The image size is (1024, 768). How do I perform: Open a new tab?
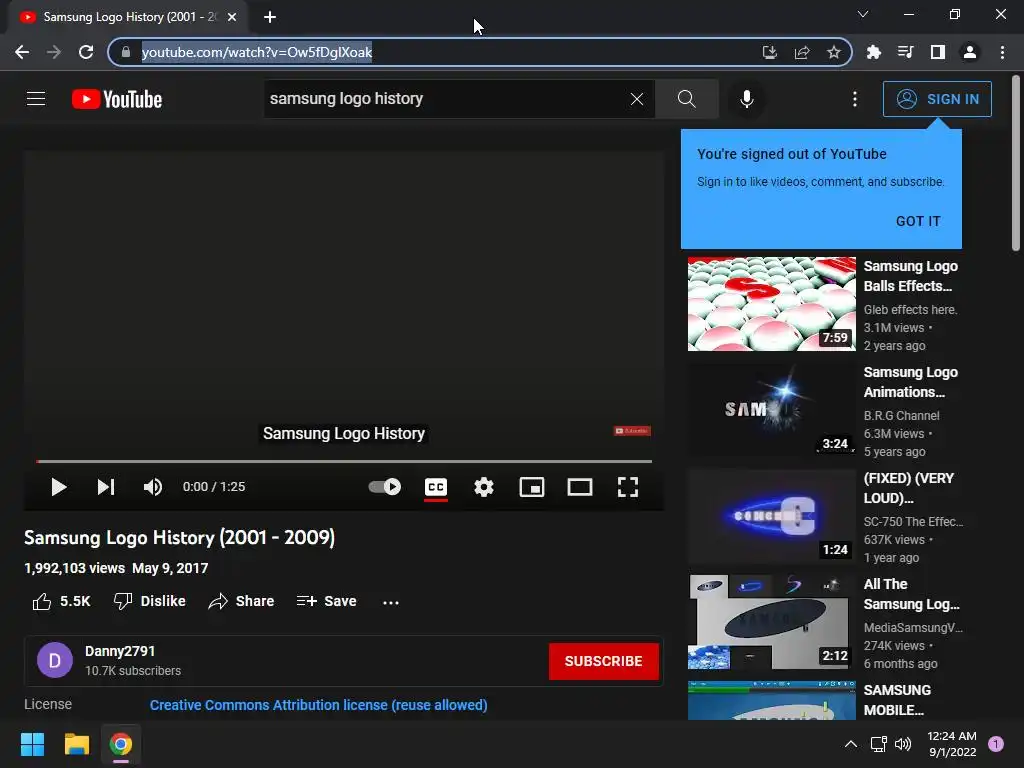pos(270,17)
